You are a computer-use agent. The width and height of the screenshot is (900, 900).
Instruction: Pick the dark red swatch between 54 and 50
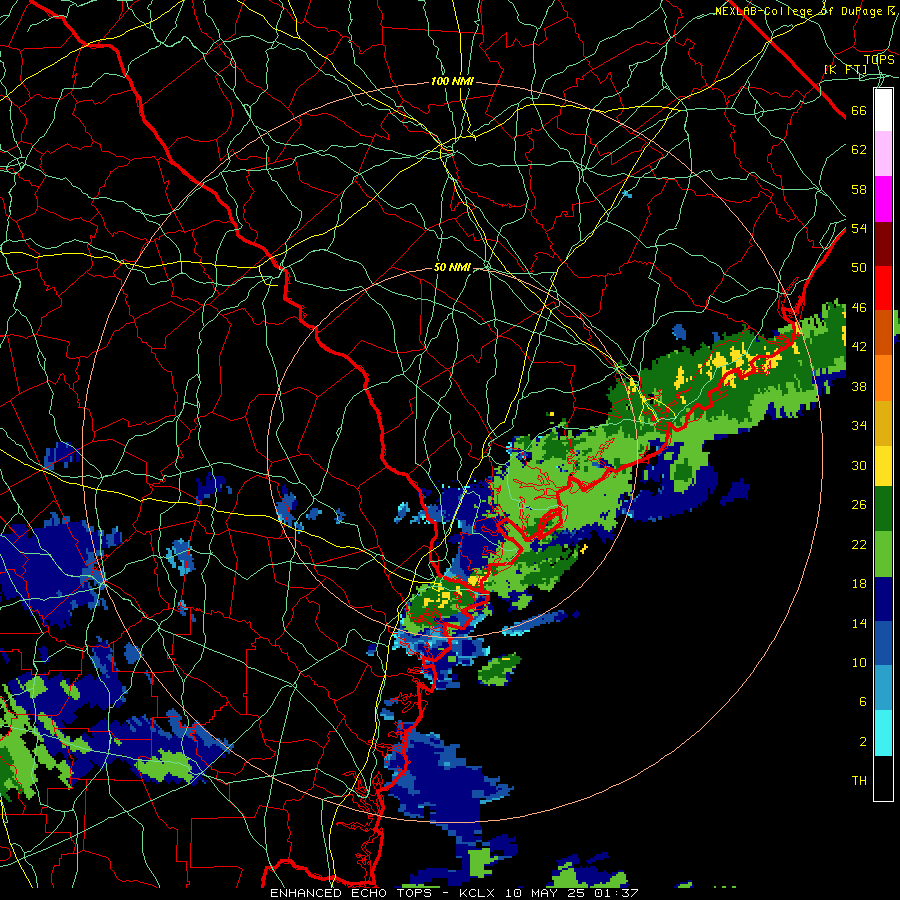883,243
